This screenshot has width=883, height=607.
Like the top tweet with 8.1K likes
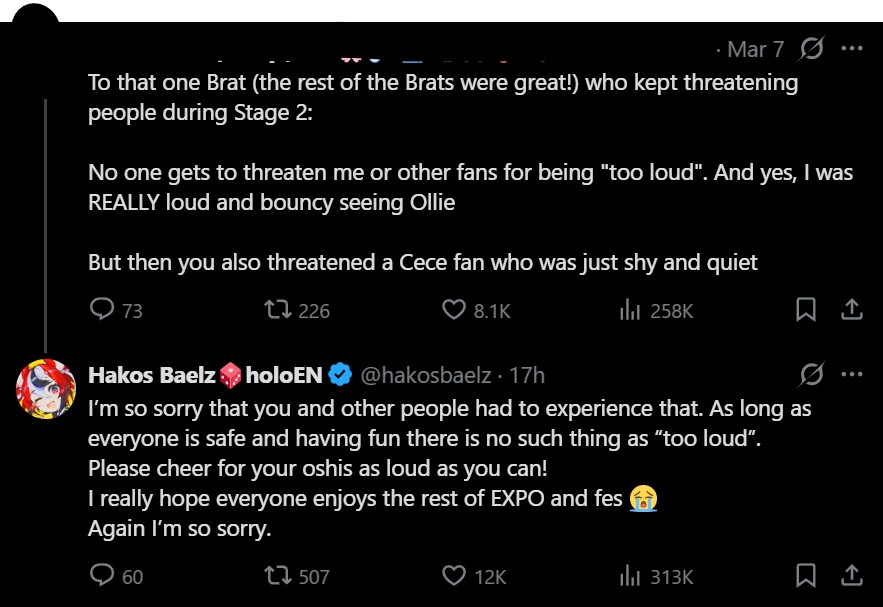click(x=454, y=310)
